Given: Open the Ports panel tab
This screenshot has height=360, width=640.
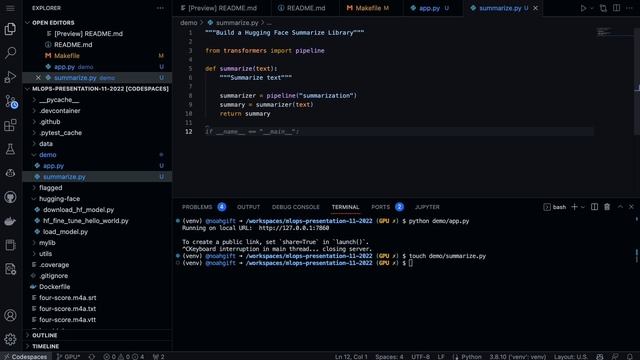Looking at the screenshot, I should (387, 207).
